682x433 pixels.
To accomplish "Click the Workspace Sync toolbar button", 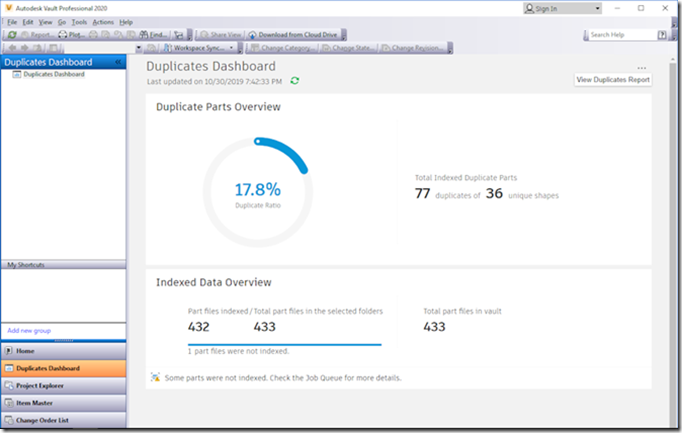I will coord(194,48).
